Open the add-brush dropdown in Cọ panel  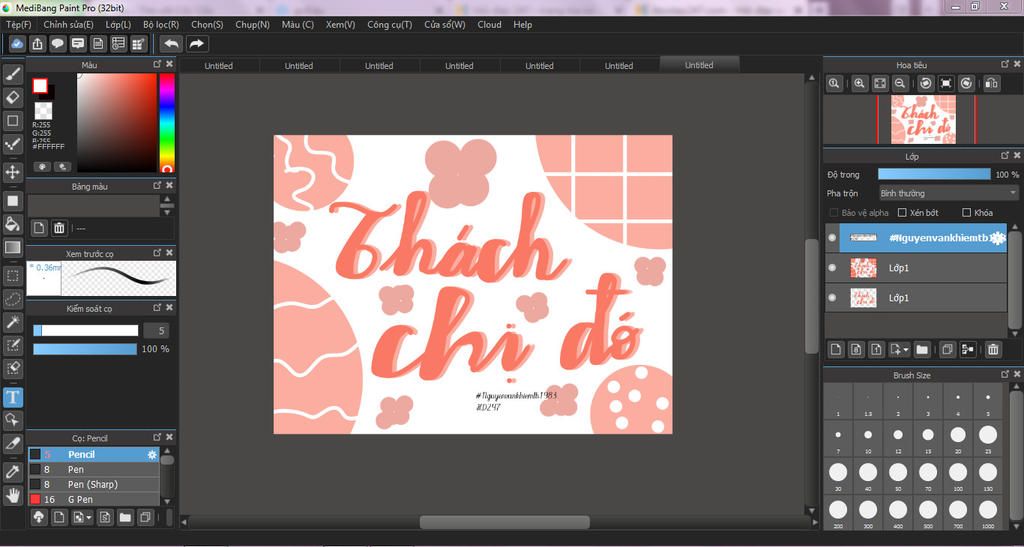89,518
